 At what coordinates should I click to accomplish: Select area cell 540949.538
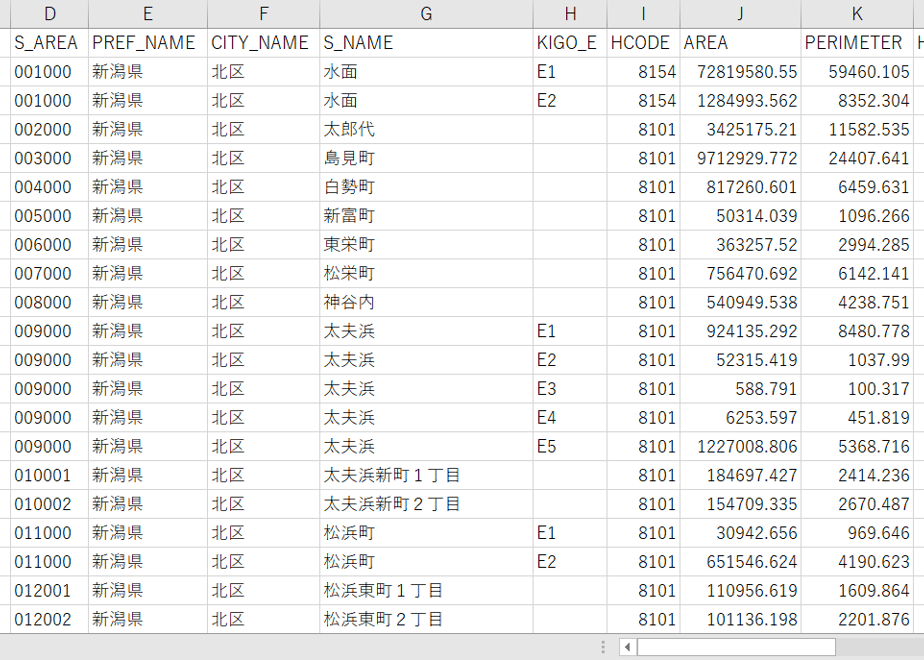(740, 303)
